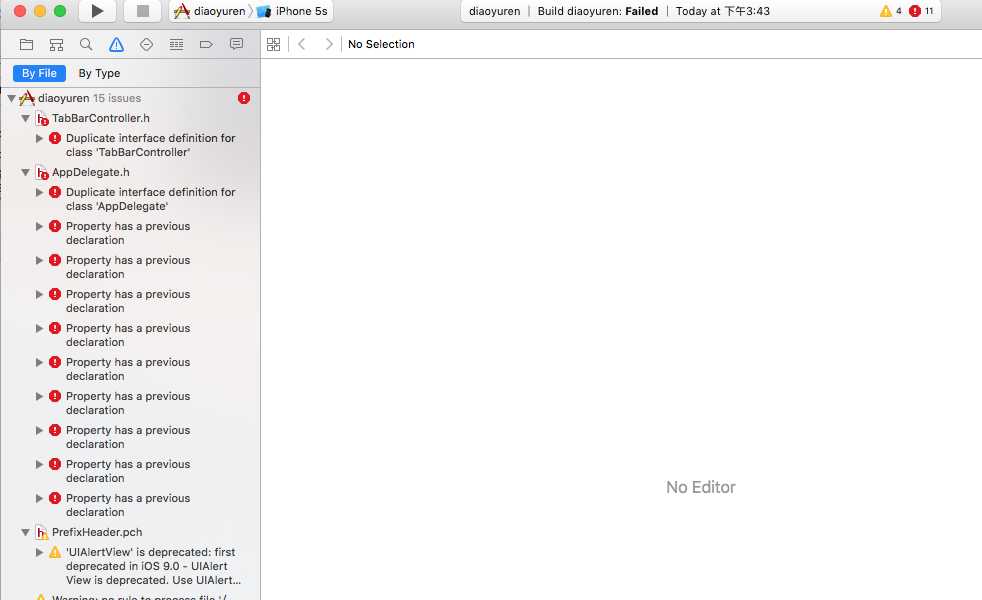Image resolution: width=982 pixels, height=600 pixels.
Task: Choose the iPhone 5s destination device
Action: (x=292, y=11)
